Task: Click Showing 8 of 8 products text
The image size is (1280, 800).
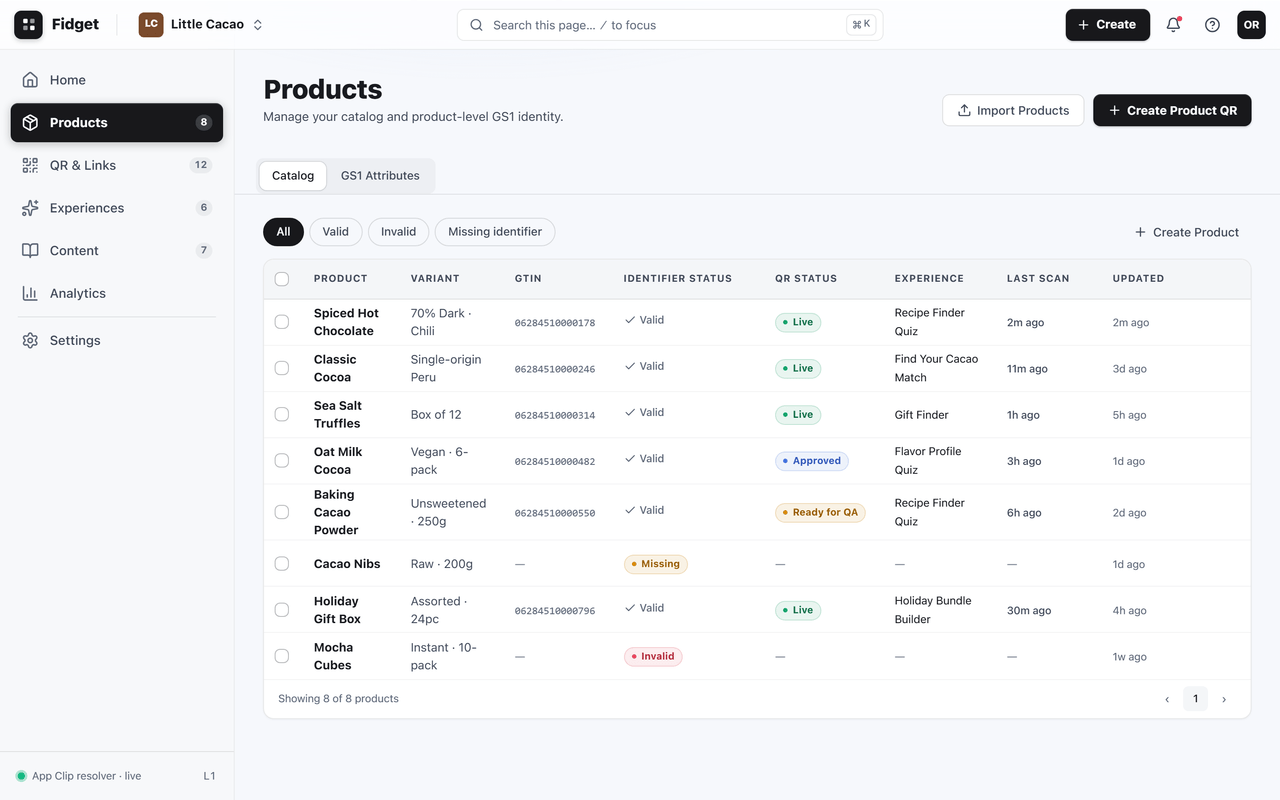Action: pos(338,699)
